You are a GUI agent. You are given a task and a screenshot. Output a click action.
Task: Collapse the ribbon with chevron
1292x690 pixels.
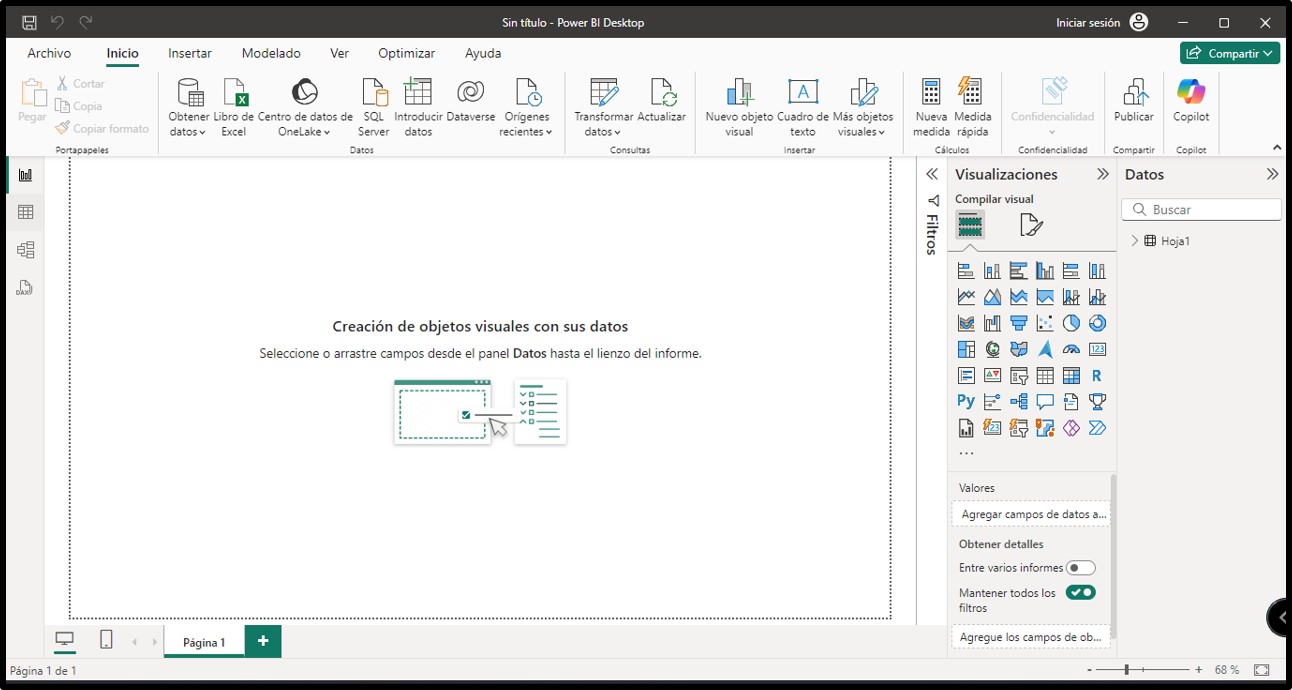[1277, 148]
